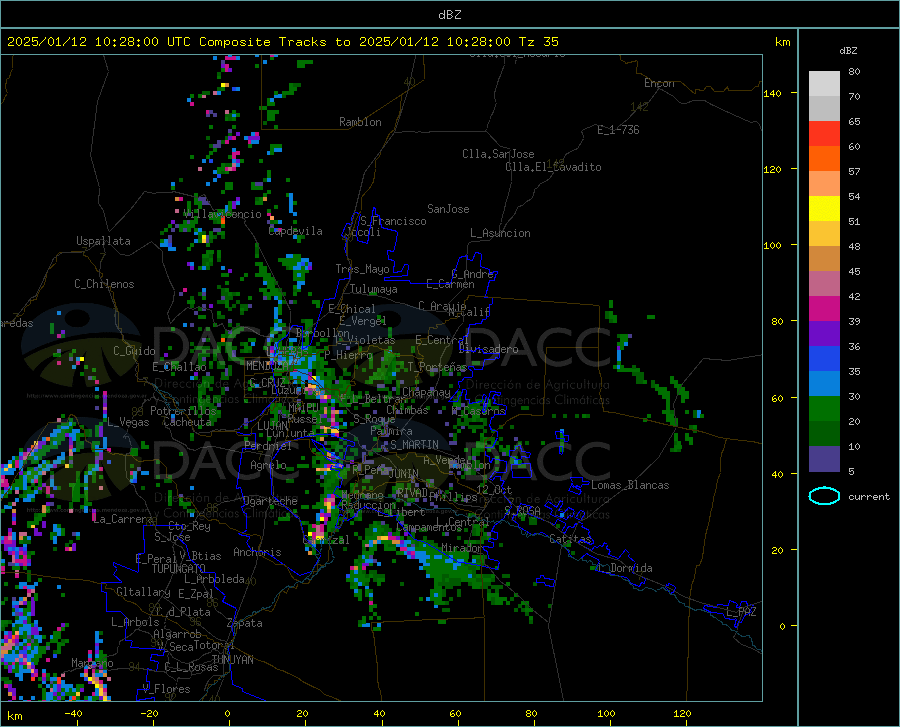The height and width of the screenshot is (727, 900).
Task: Click the 'Capdevila' location label
Action: [x=296, y=231]
